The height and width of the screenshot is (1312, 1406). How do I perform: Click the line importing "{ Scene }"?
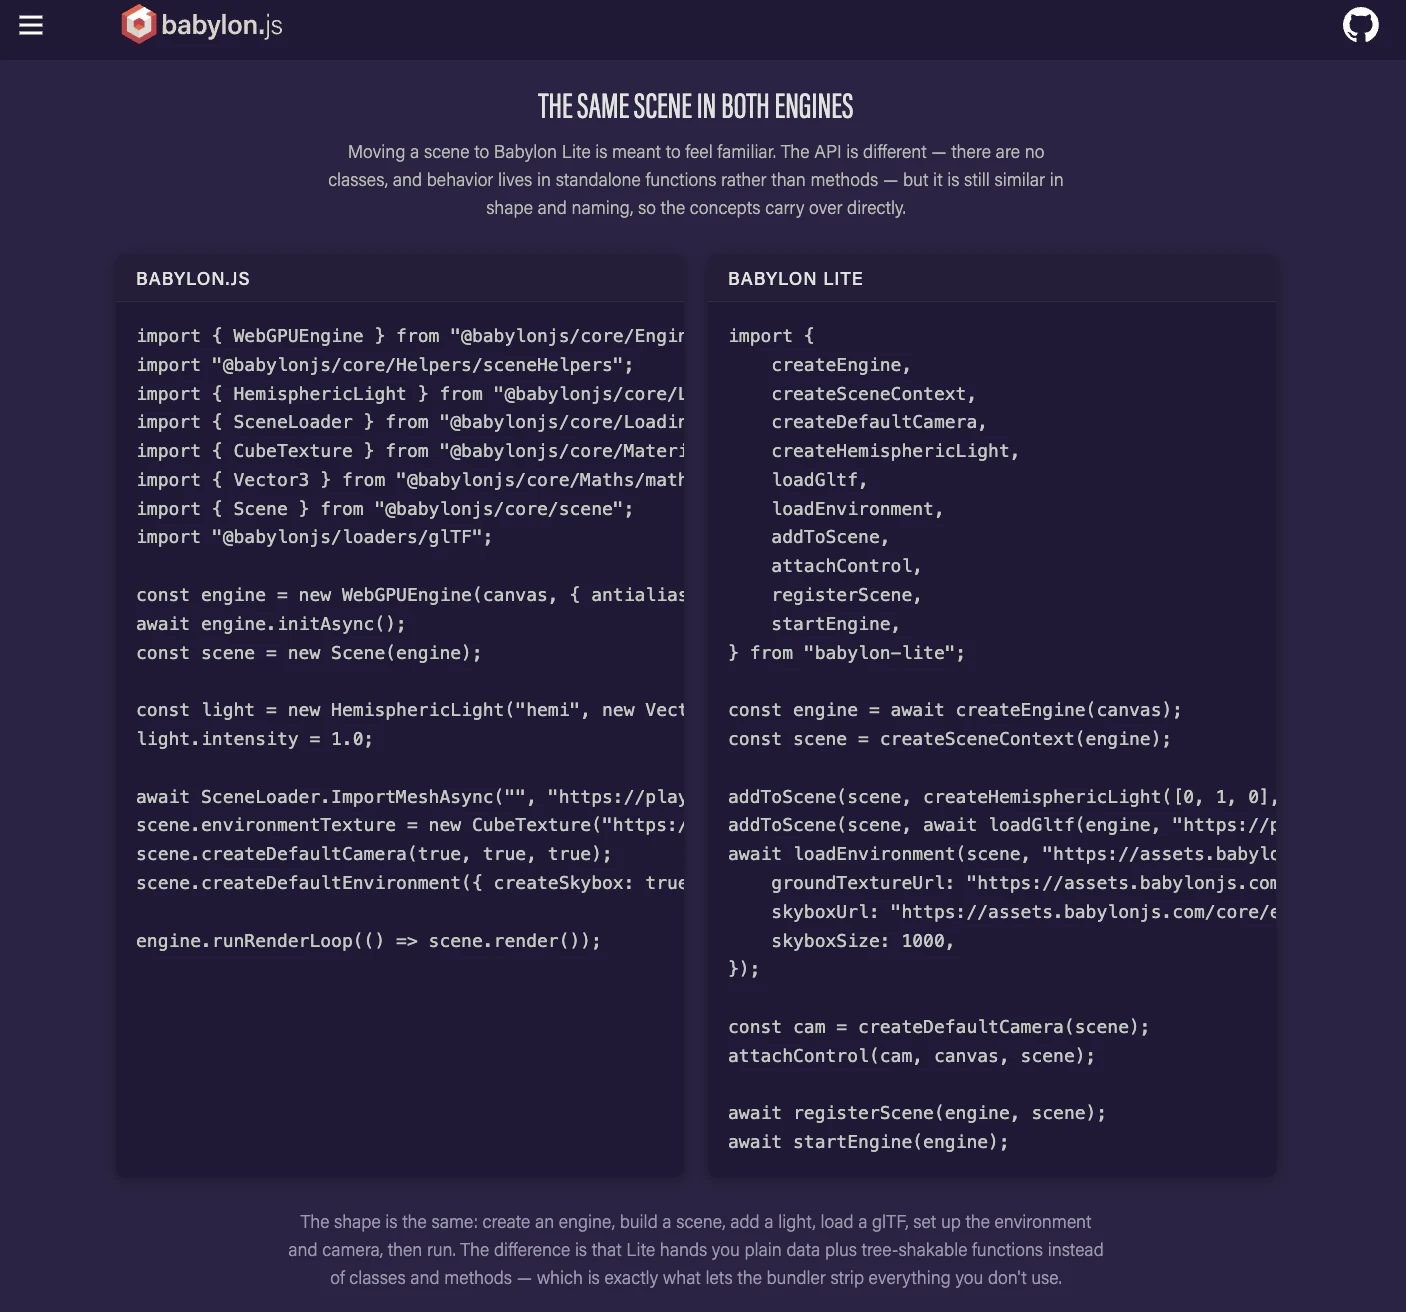tap(385, 509)
